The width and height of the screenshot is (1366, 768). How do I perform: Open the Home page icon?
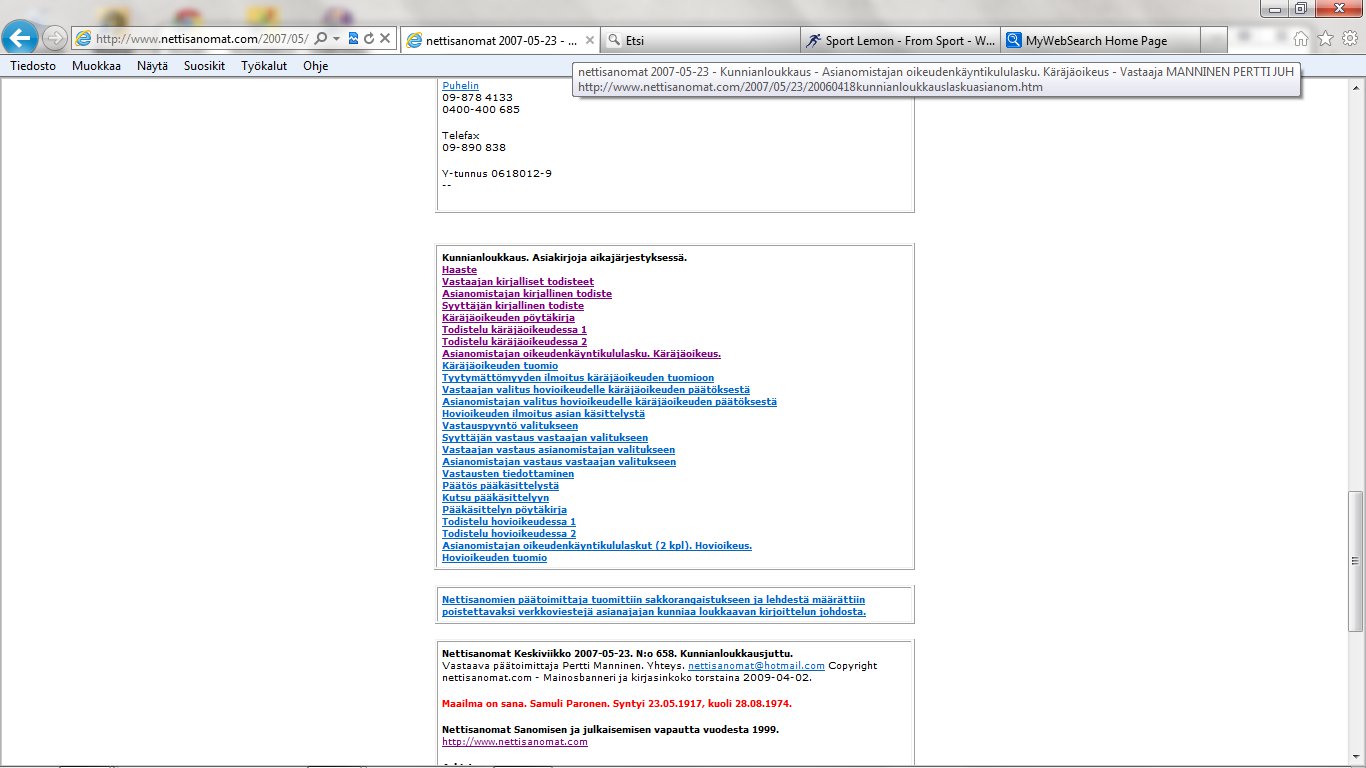1301,39
